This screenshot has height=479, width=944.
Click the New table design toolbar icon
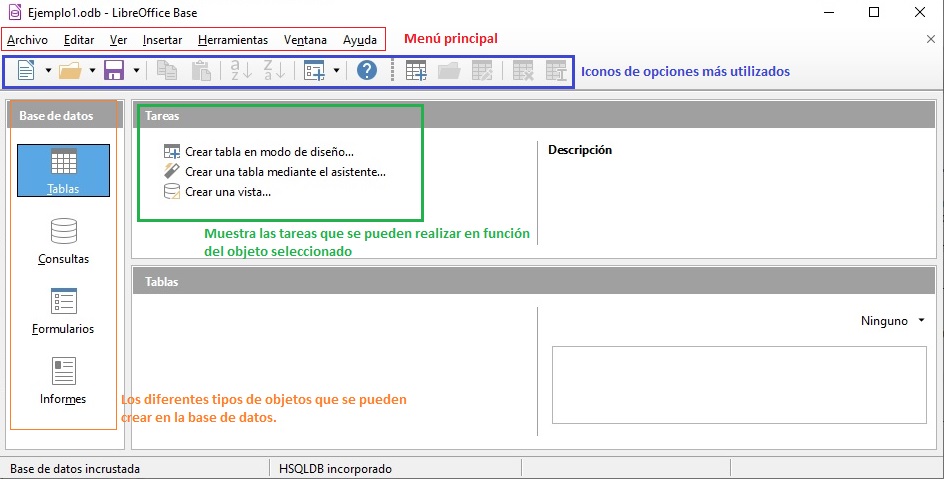point(416,71)
